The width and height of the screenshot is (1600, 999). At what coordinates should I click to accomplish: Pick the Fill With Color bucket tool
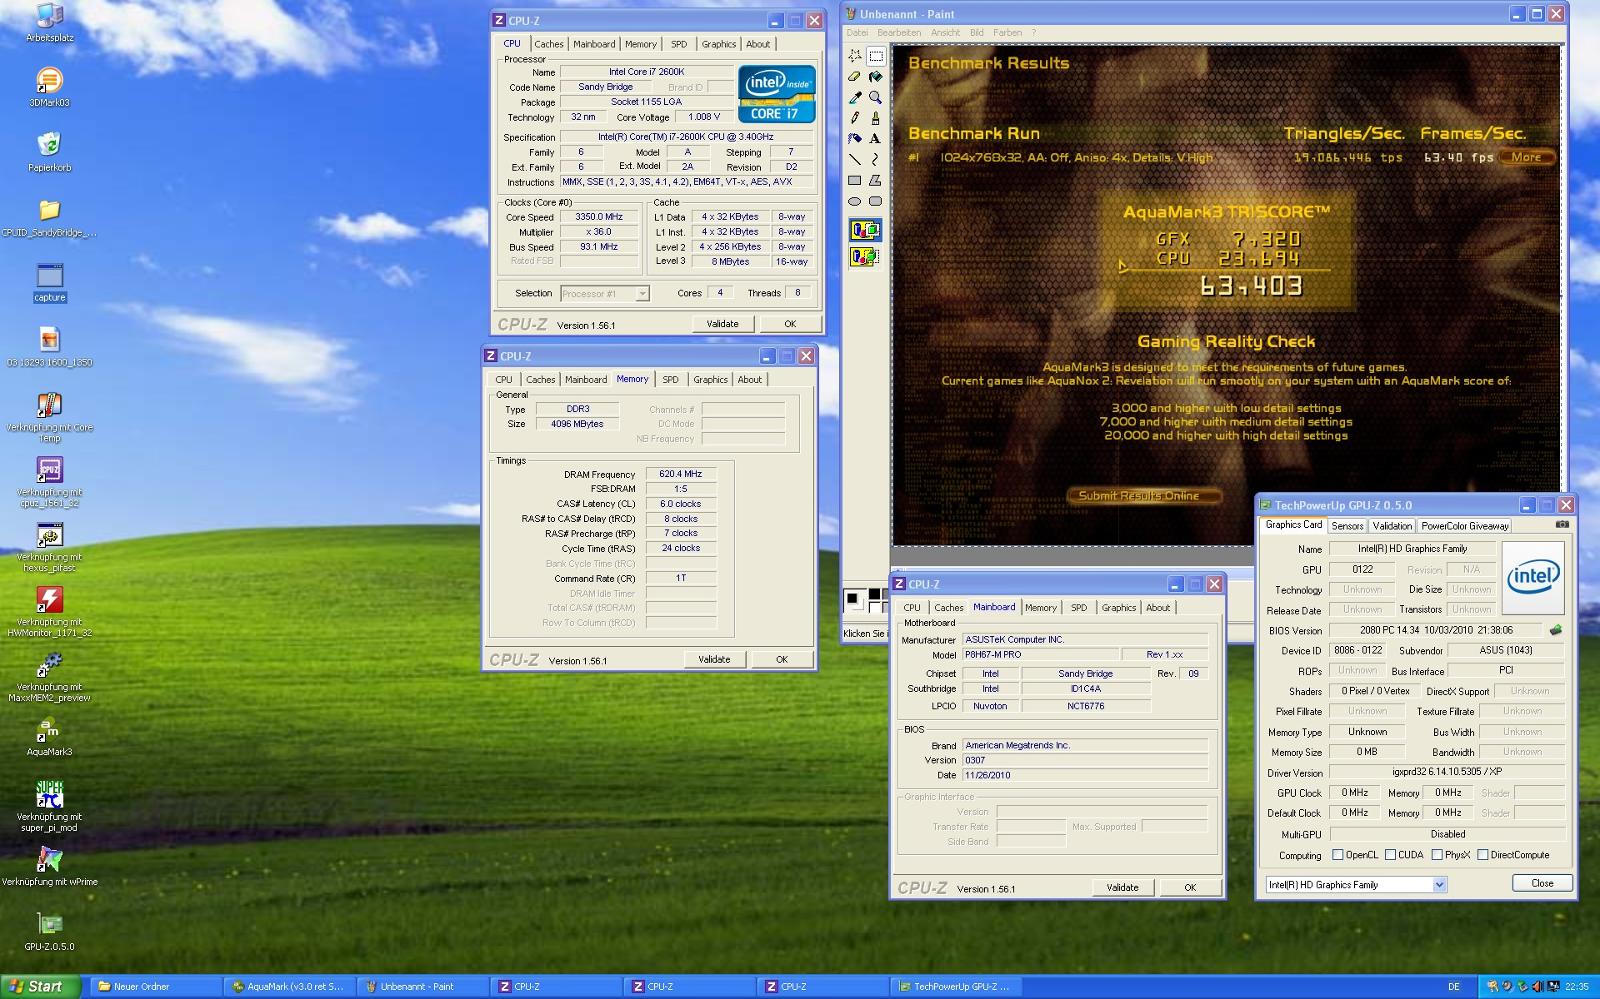(x=875, y=77)
